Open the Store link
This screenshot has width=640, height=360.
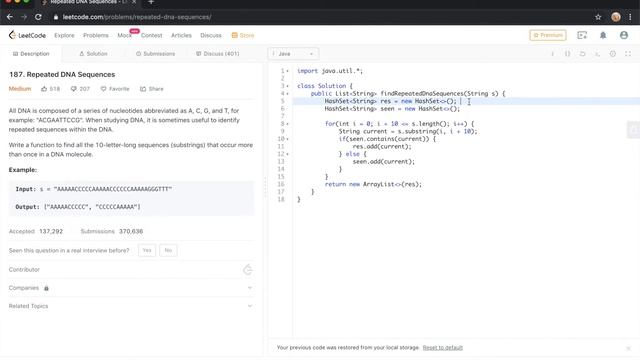[x=243, y=36]
